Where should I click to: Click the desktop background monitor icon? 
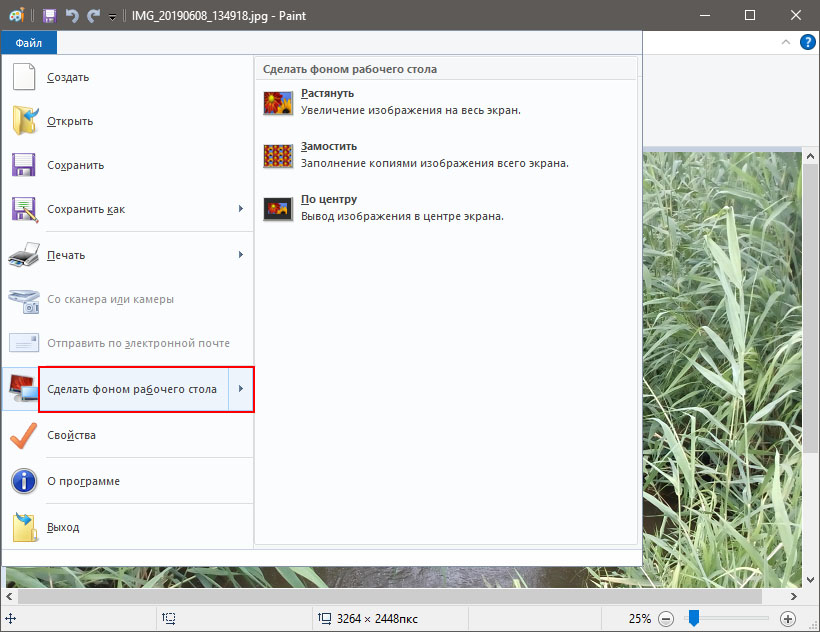pos(24,389)
